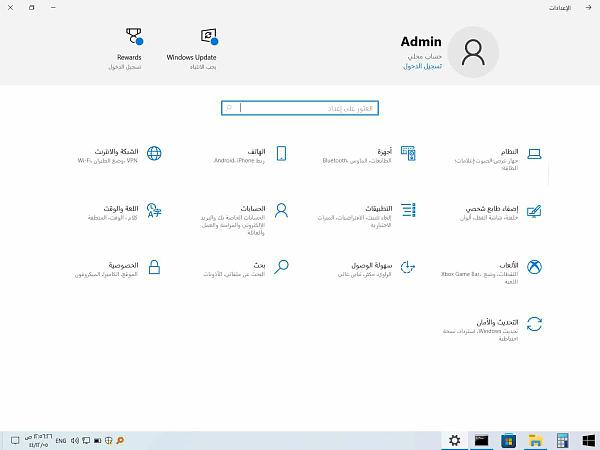
Task: Open الشبكة والإنترنت network globe category
Action: point(119,155)
